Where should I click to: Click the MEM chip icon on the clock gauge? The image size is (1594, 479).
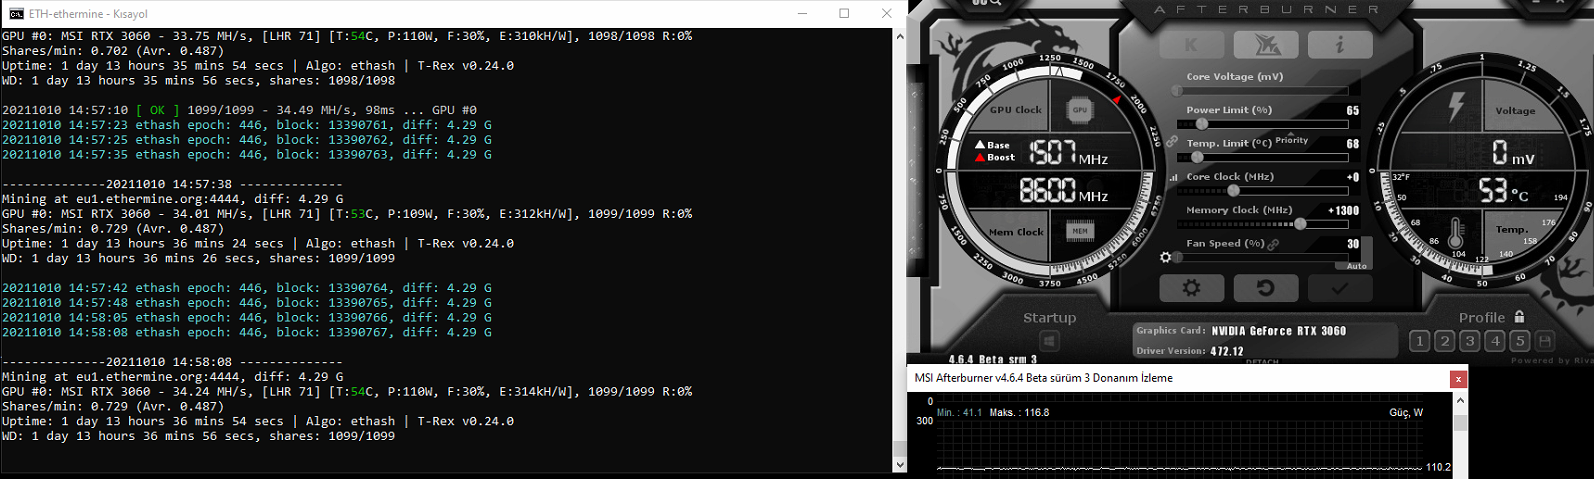click(x=1080, y=231)
